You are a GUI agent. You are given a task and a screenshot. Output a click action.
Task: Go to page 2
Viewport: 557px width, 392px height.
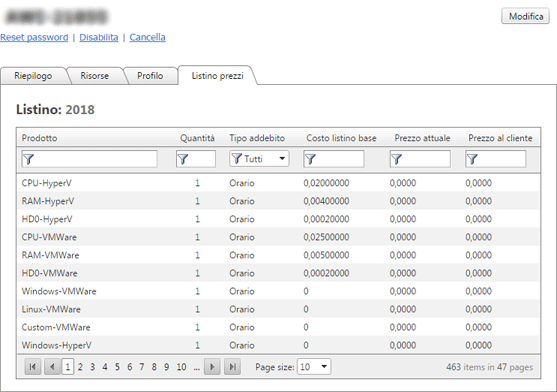click(x=80, y=367)
